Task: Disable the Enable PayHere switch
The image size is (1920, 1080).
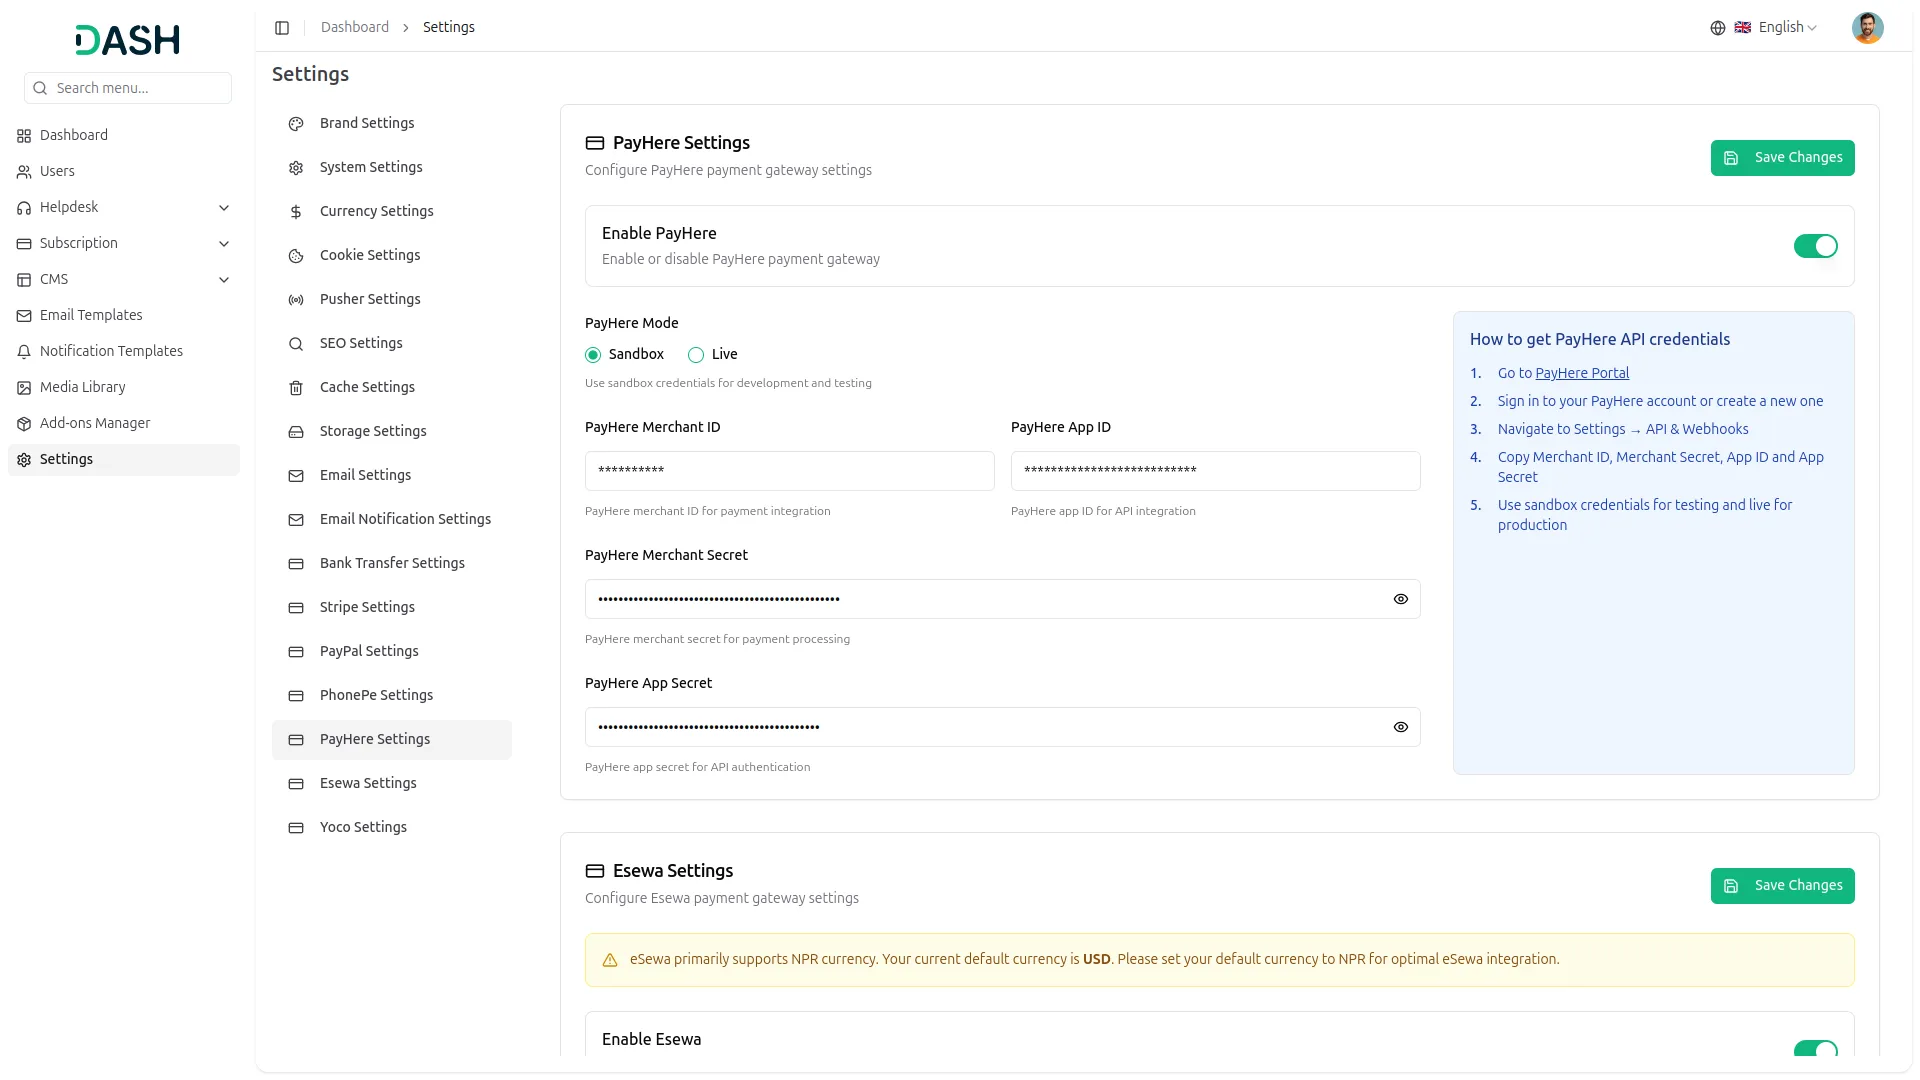Action: [1815, 246]
